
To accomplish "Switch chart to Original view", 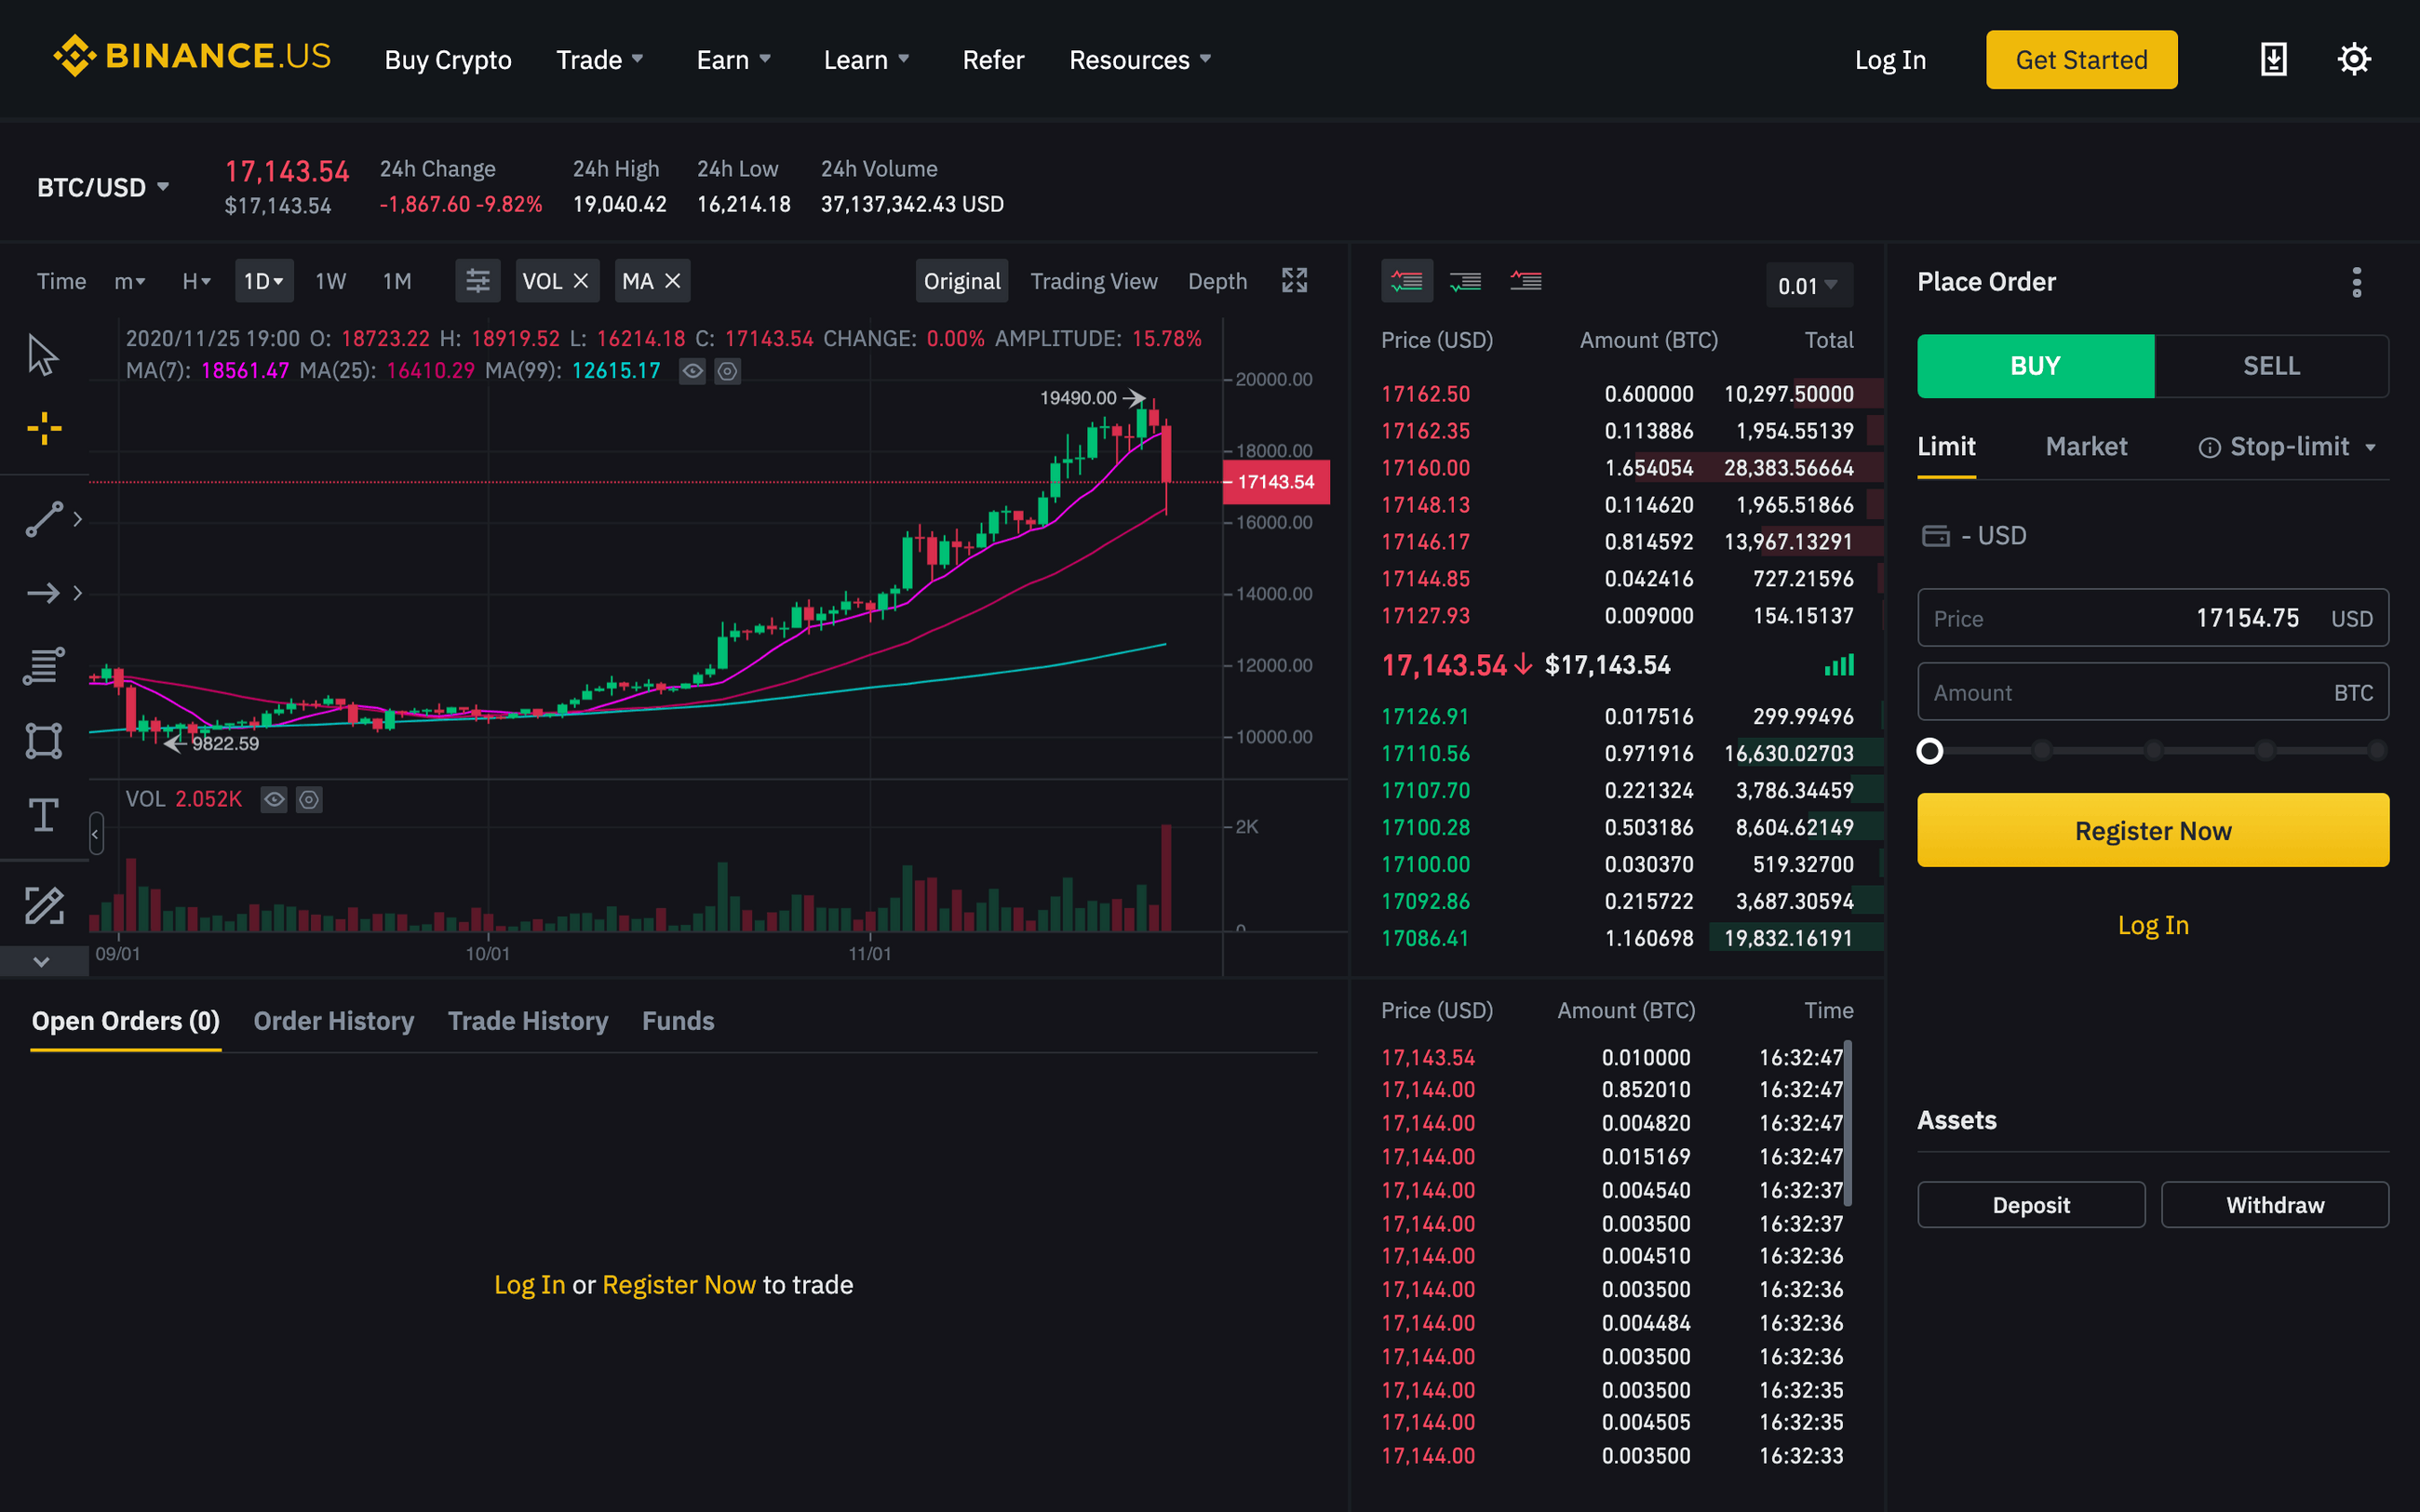I will point(962,281).
